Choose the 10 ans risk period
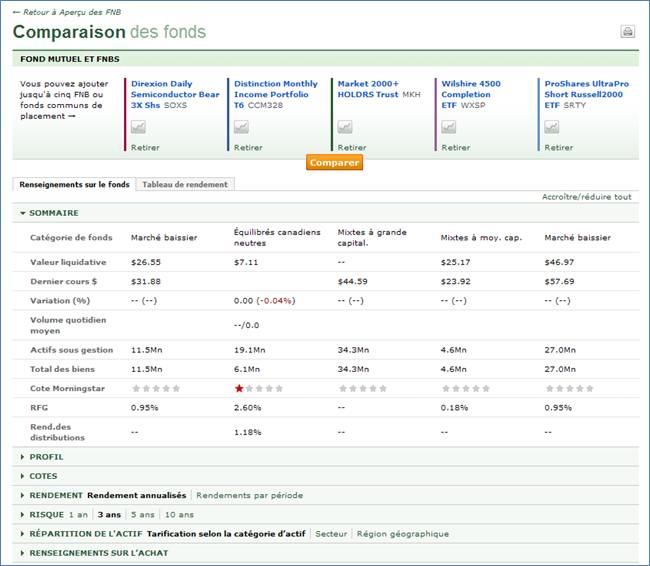Viewport: 650px width, 566px height. [x=179, y=515]
